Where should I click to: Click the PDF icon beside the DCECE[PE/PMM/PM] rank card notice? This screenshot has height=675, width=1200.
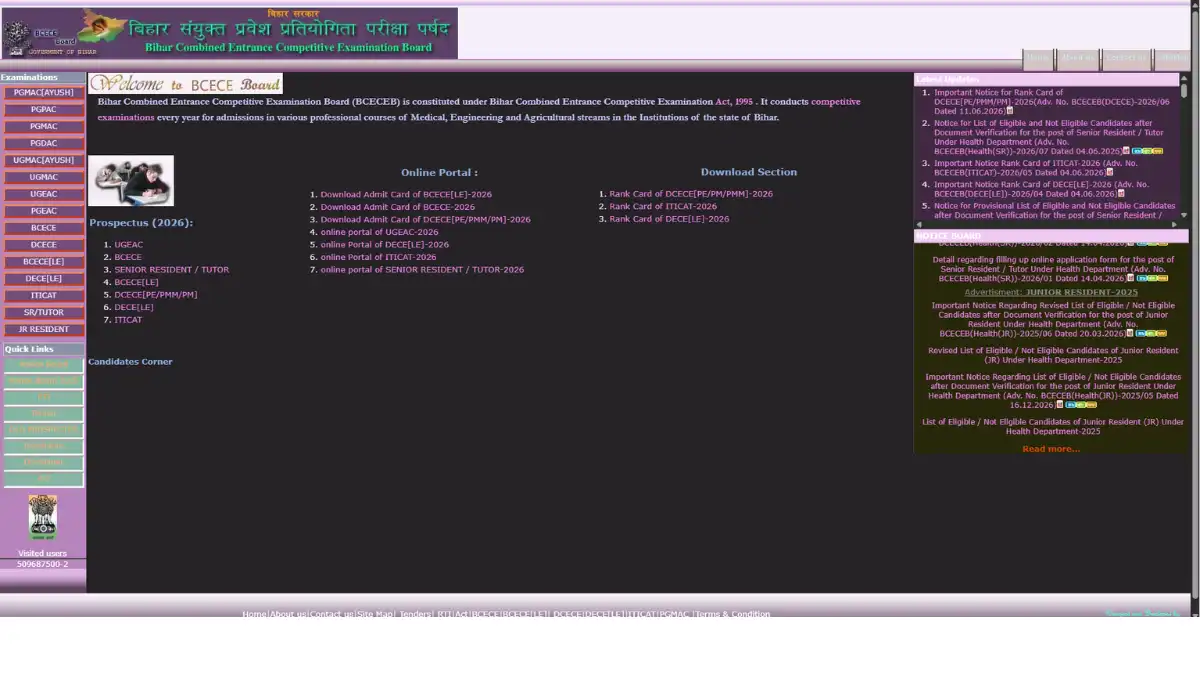[1010, 111]
